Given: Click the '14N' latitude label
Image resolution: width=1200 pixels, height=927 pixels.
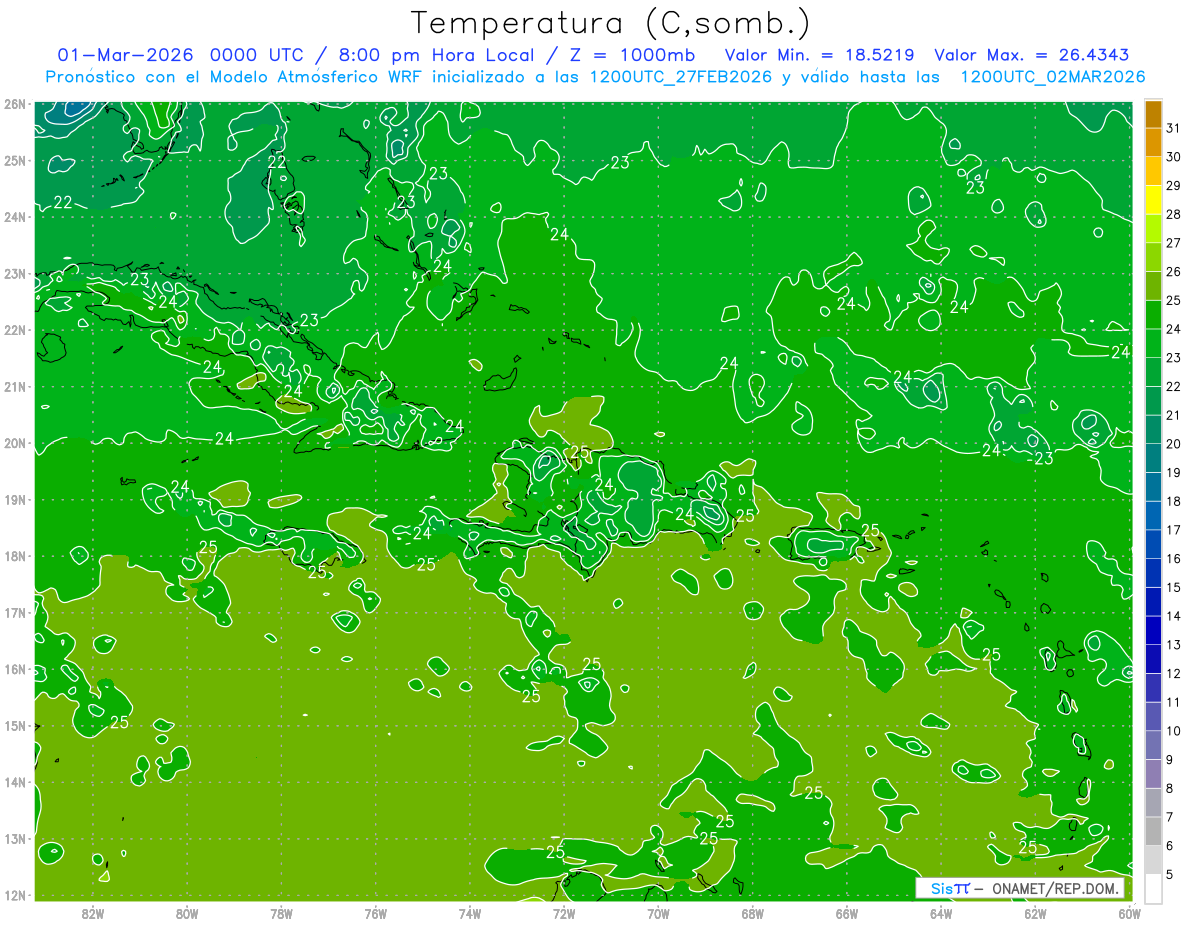Looking at the screenshot, I should tap(14, 782).
